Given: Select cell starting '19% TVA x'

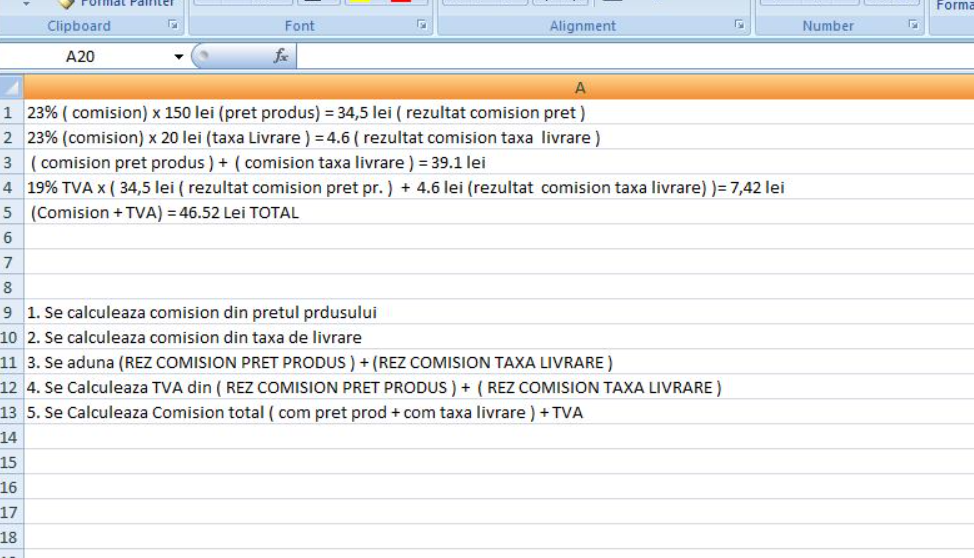Looking at the screenshot, I should tap(499, 187).
